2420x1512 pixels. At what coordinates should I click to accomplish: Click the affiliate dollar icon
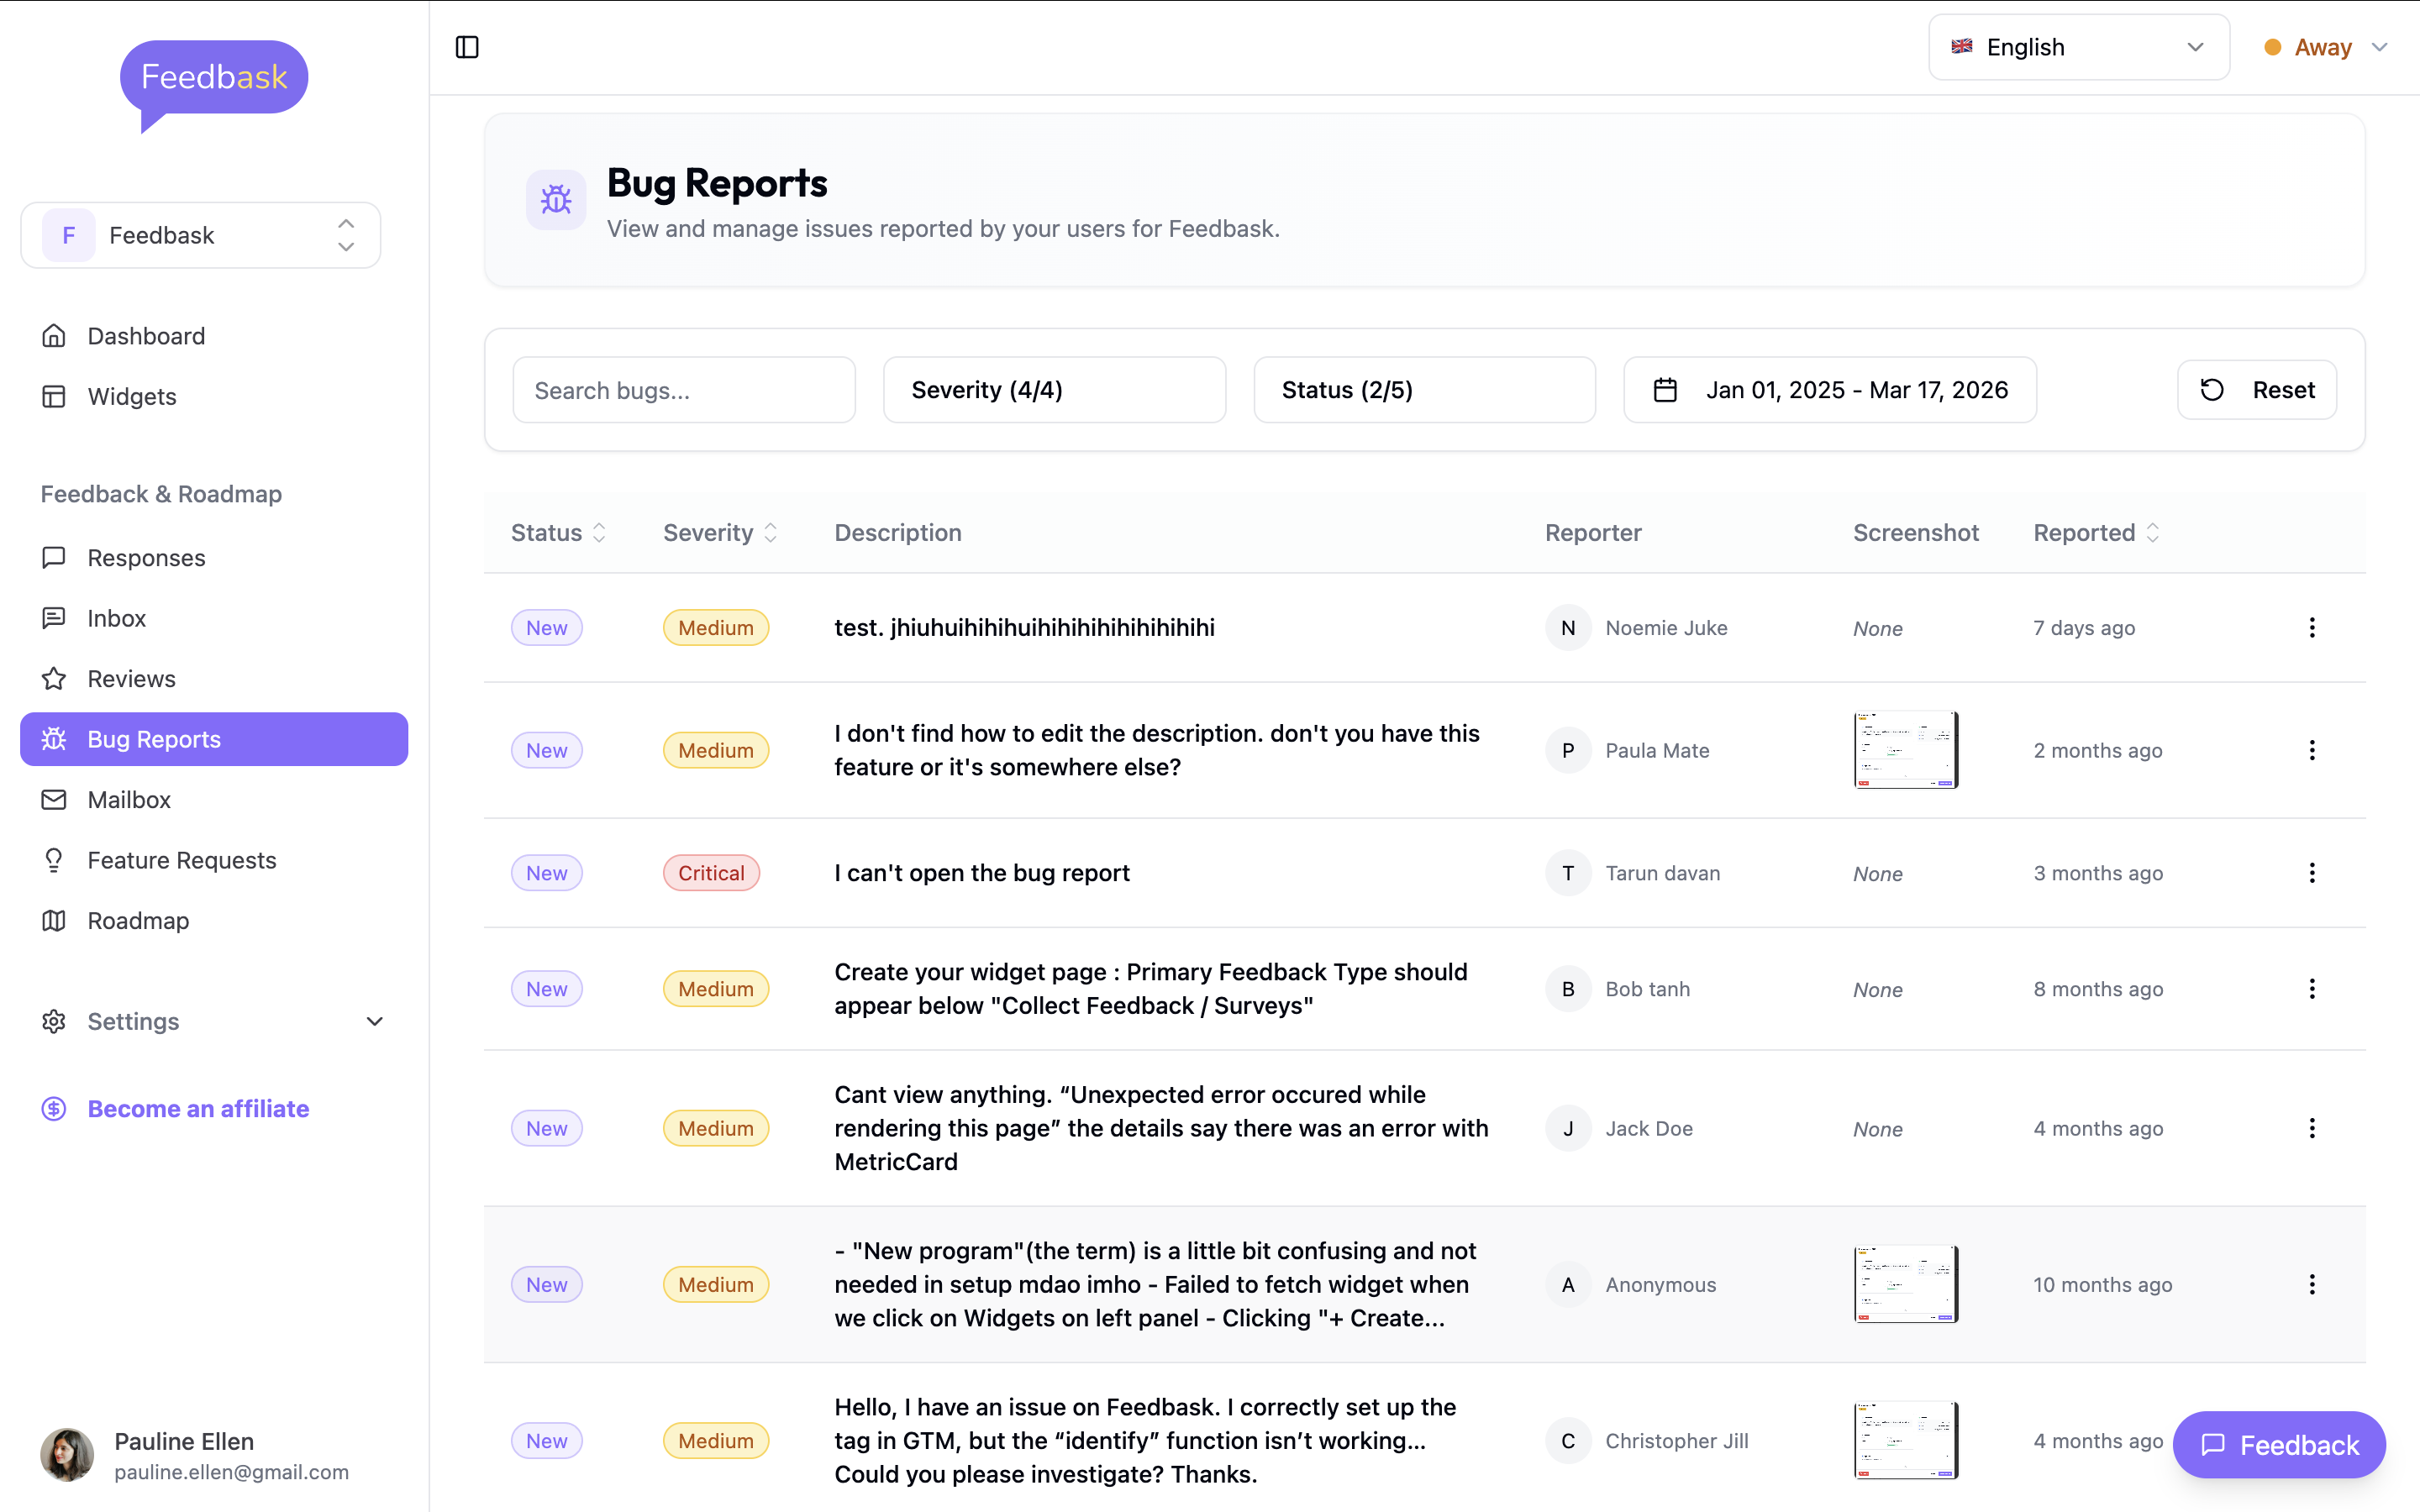coord(53,1108)
